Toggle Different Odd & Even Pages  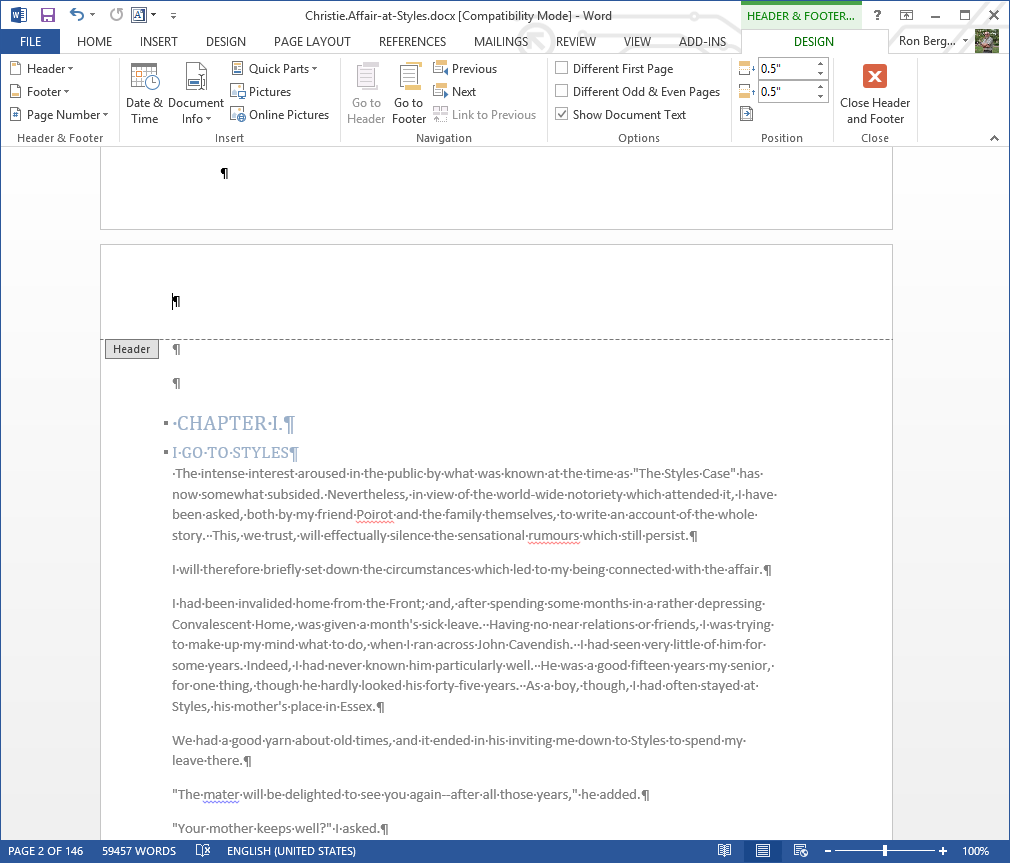tap(562, 92)
